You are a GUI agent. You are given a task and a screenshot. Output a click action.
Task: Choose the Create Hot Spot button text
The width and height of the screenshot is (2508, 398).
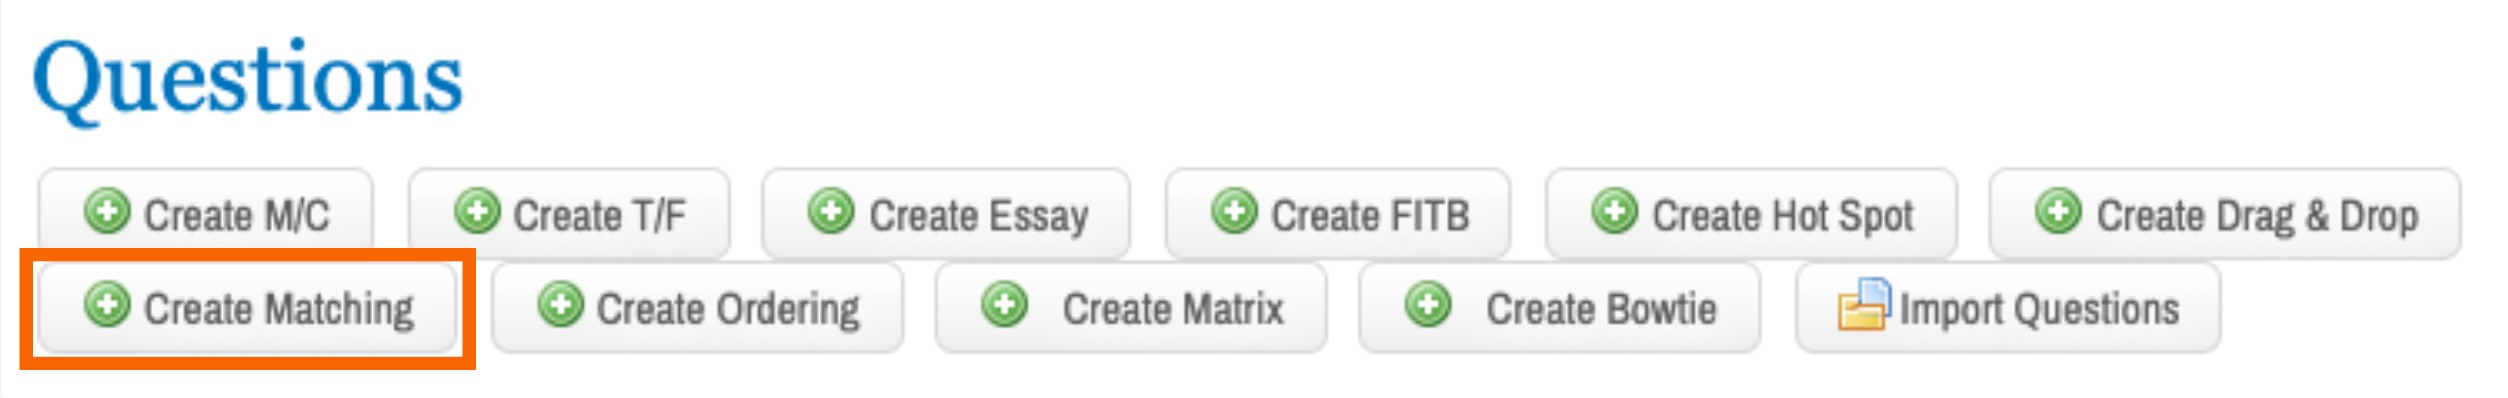tap(1783, 217)
